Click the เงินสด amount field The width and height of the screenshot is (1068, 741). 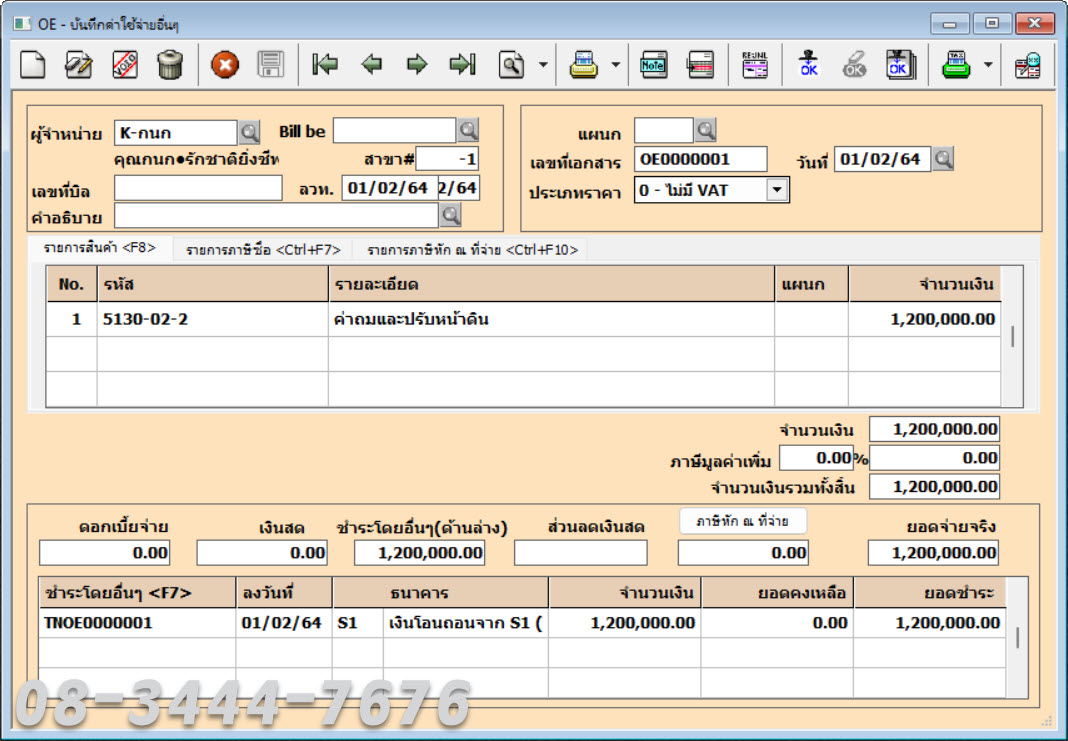pos(262,553)
